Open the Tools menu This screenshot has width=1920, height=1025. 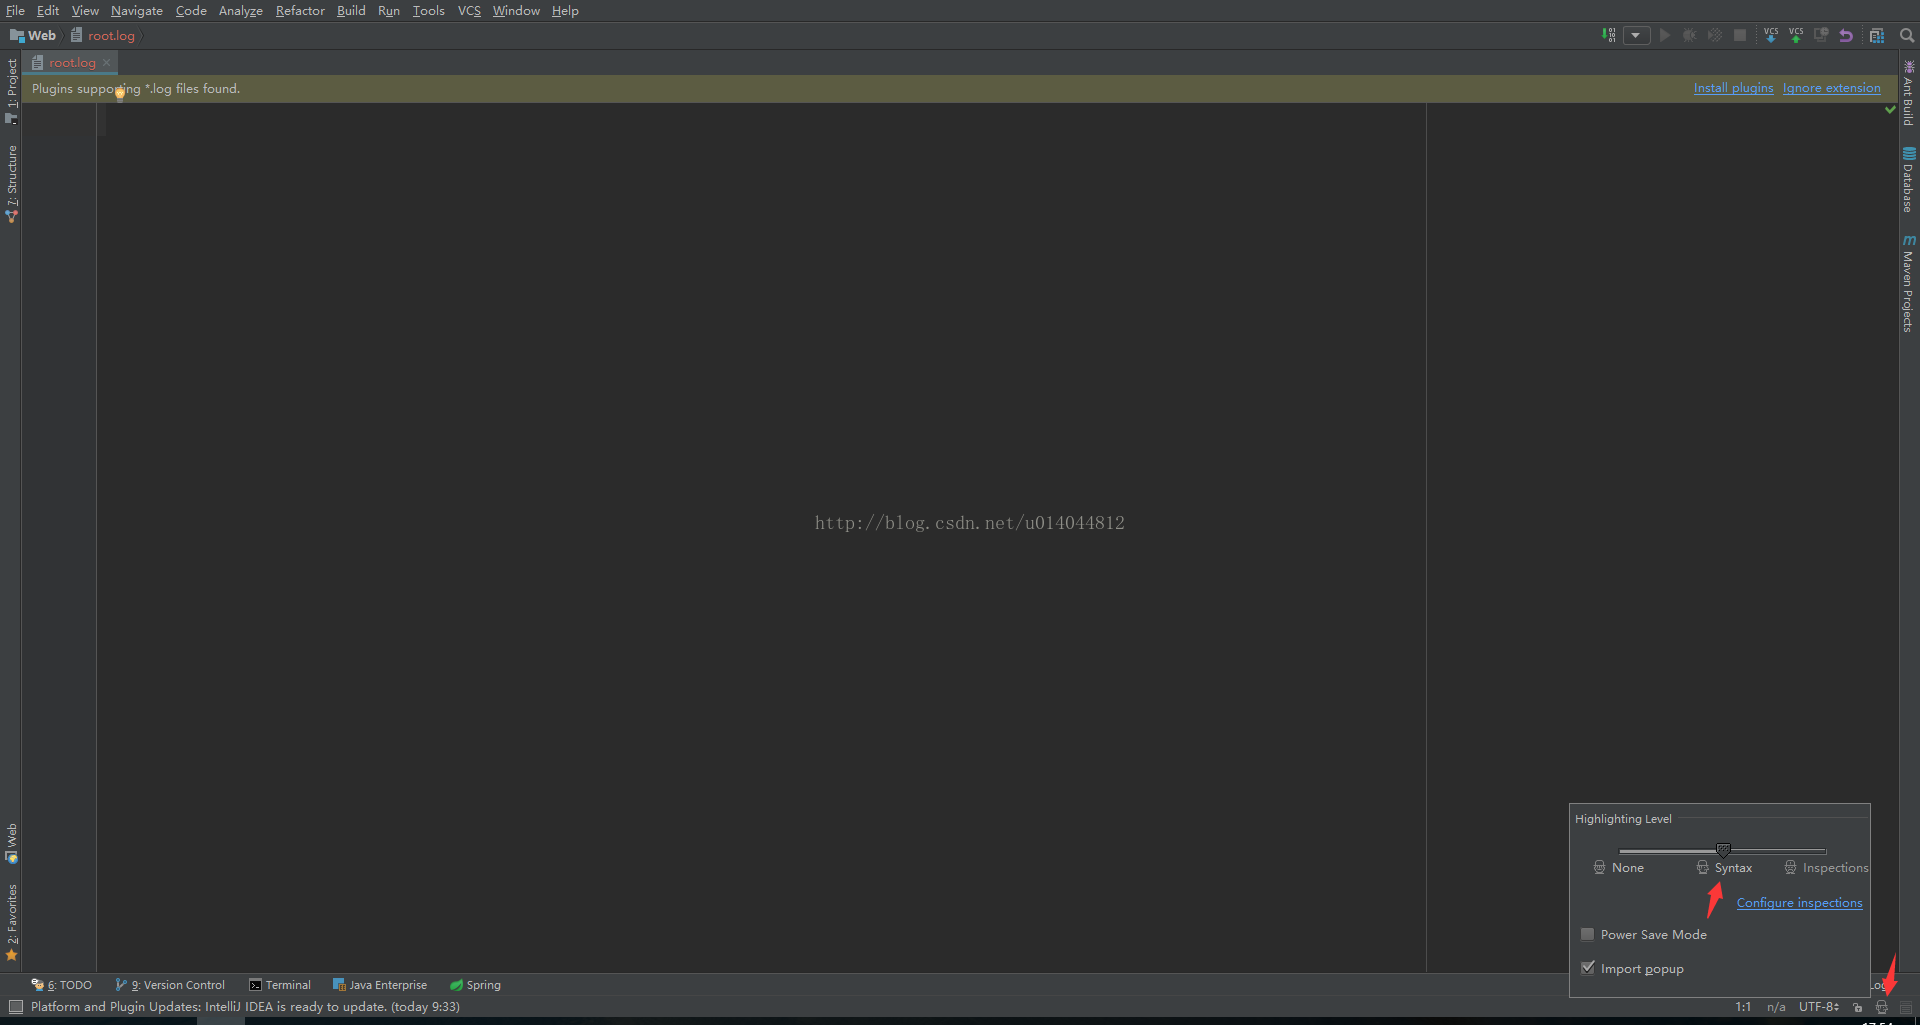point(429,11)
